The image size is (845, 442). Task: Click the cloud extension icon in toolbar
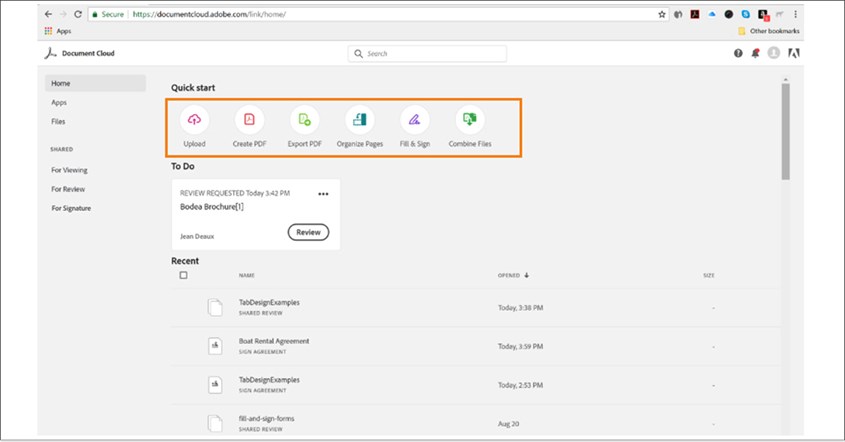tap(712, 15)
